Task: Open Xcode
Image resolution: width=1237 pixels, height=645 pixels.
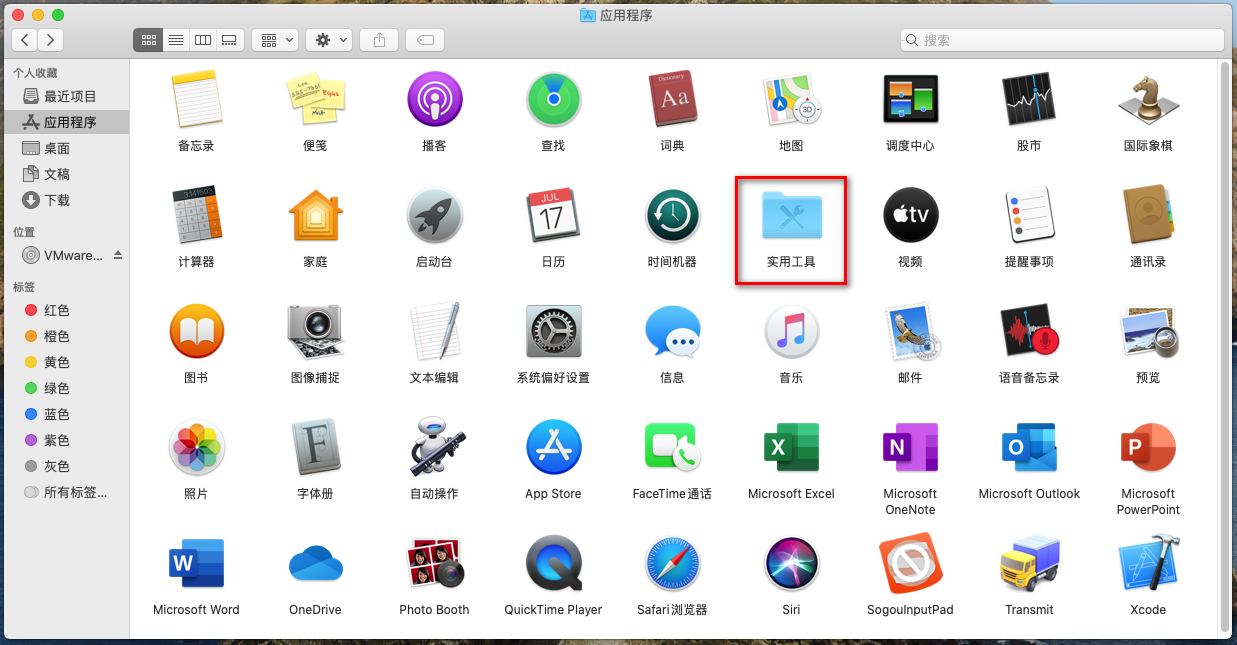Action: [x=1148, y=563]
